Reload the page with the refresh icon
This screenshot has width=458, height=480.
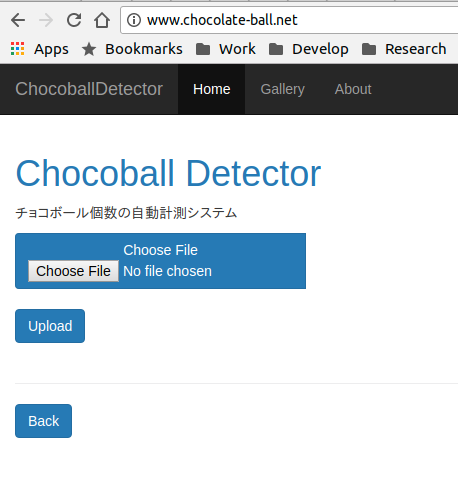[74, 20]
